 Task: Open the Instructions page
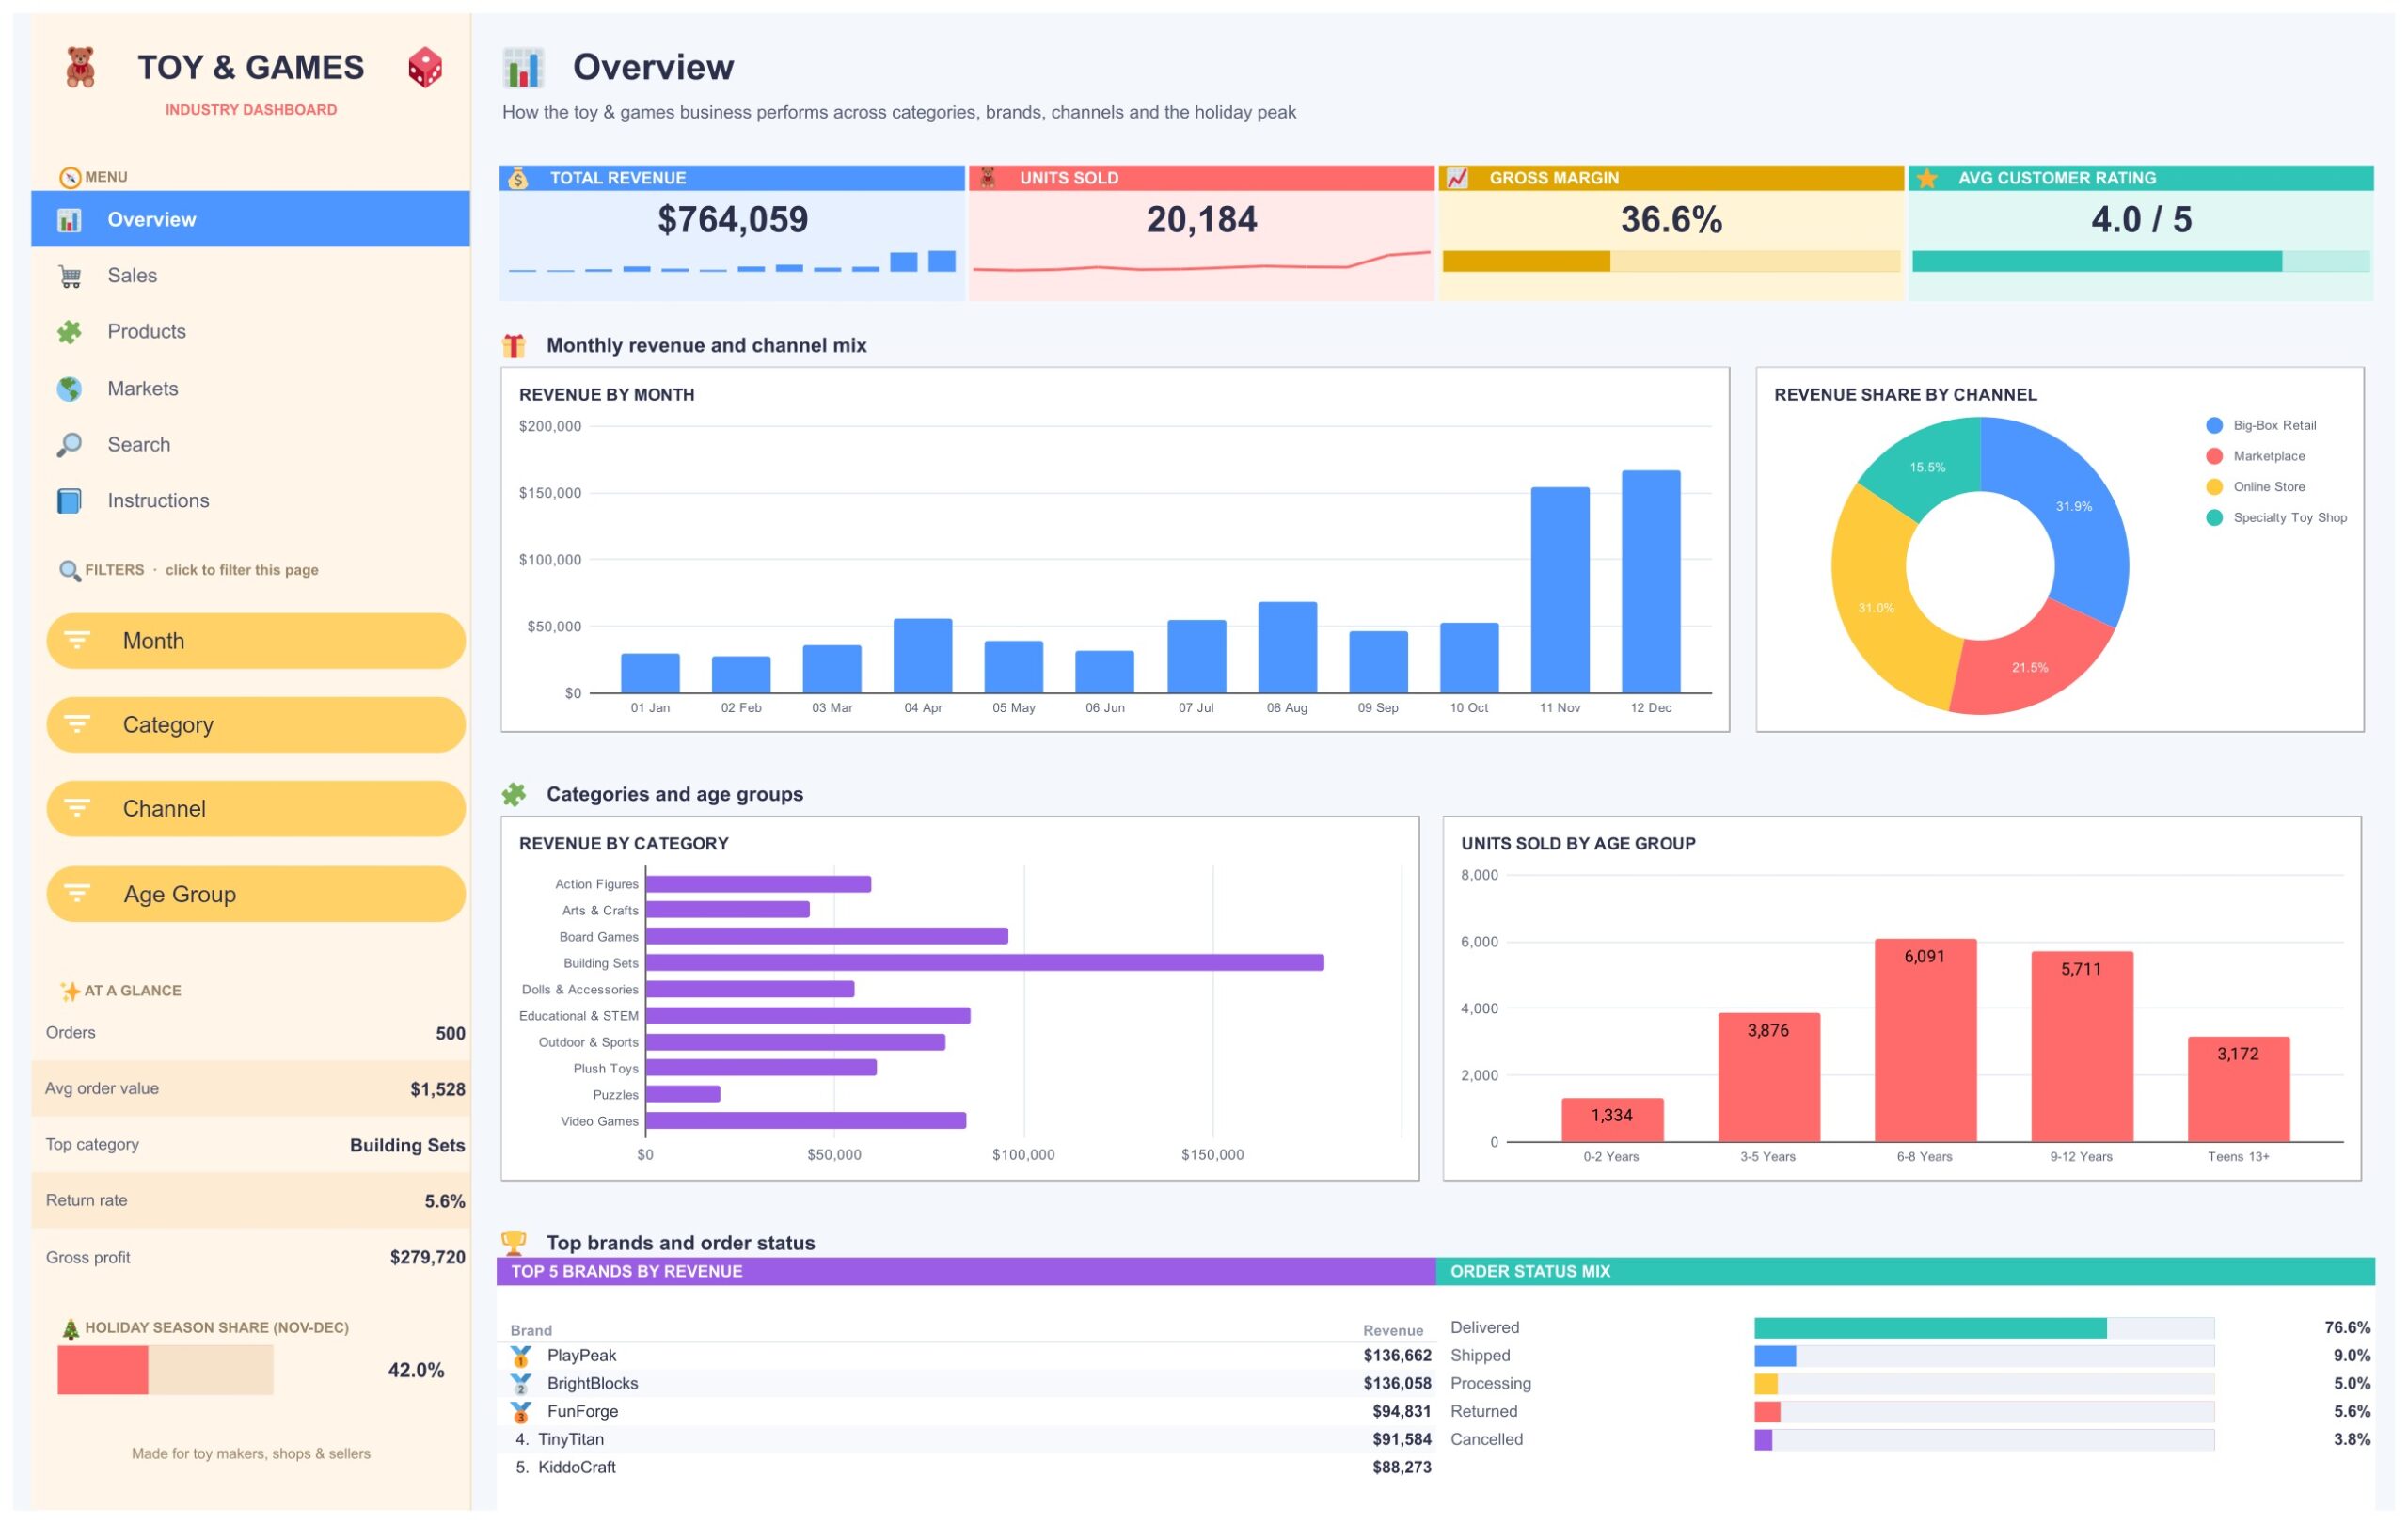point(251,500)
